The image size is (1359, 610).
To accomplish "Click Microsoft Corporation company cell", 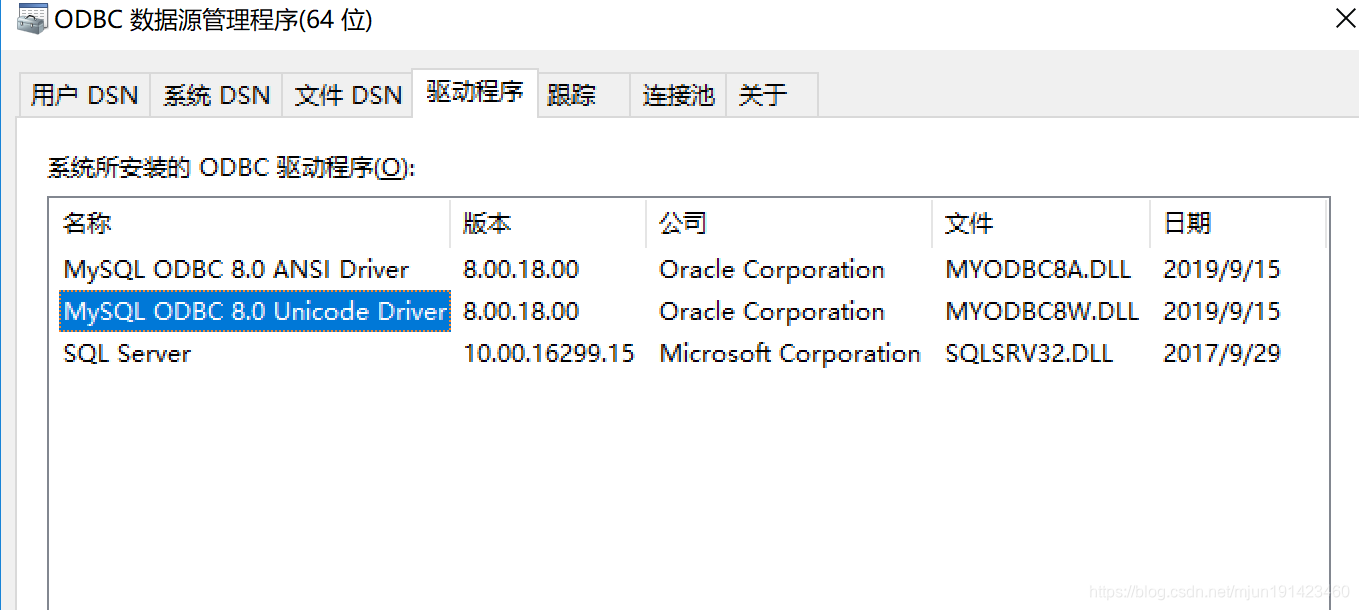I will tap(790, 353).
